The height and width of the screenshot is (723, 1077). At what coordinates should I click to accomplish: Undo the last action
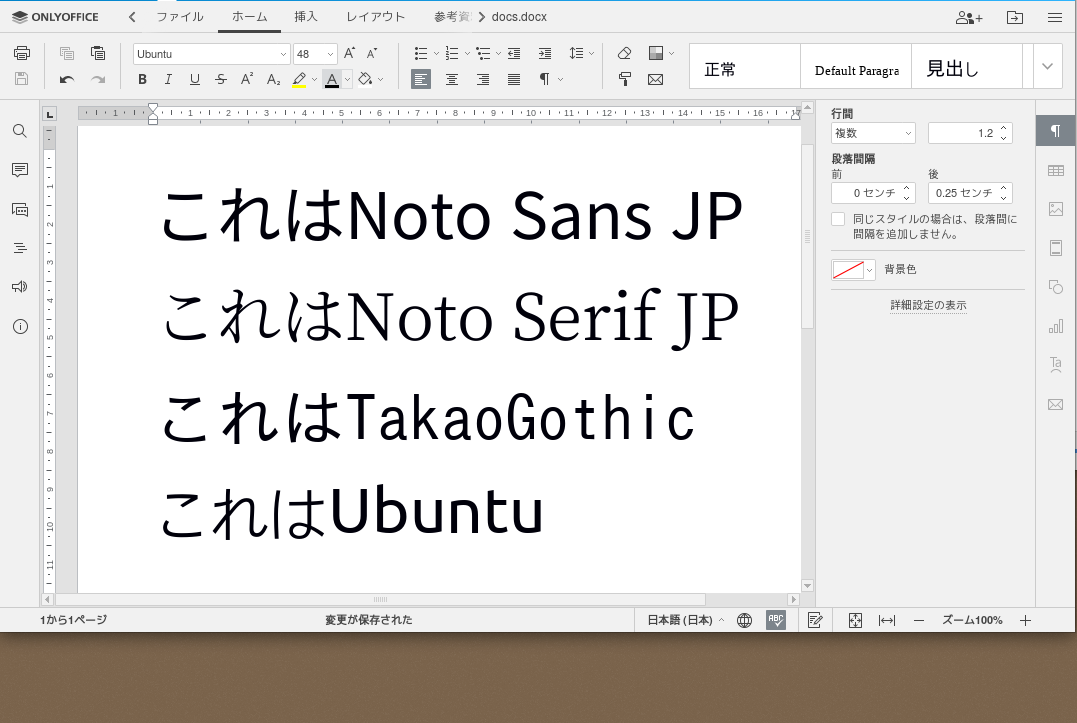67,79
